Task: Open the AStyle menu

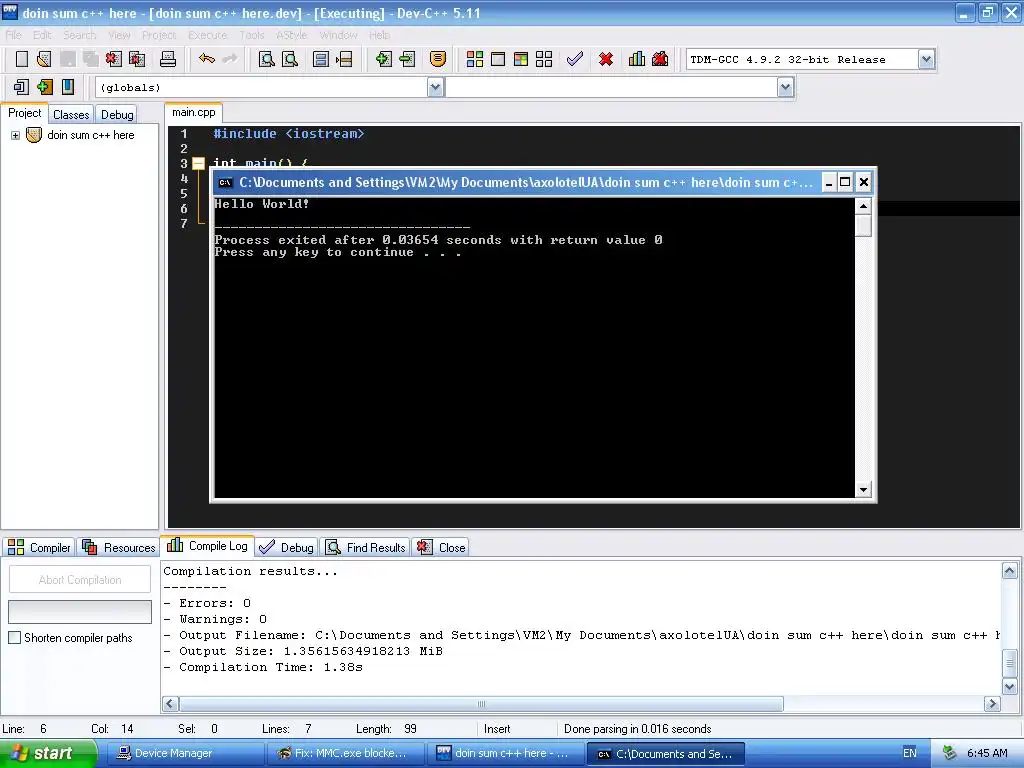Action: [x=291, y=35]
